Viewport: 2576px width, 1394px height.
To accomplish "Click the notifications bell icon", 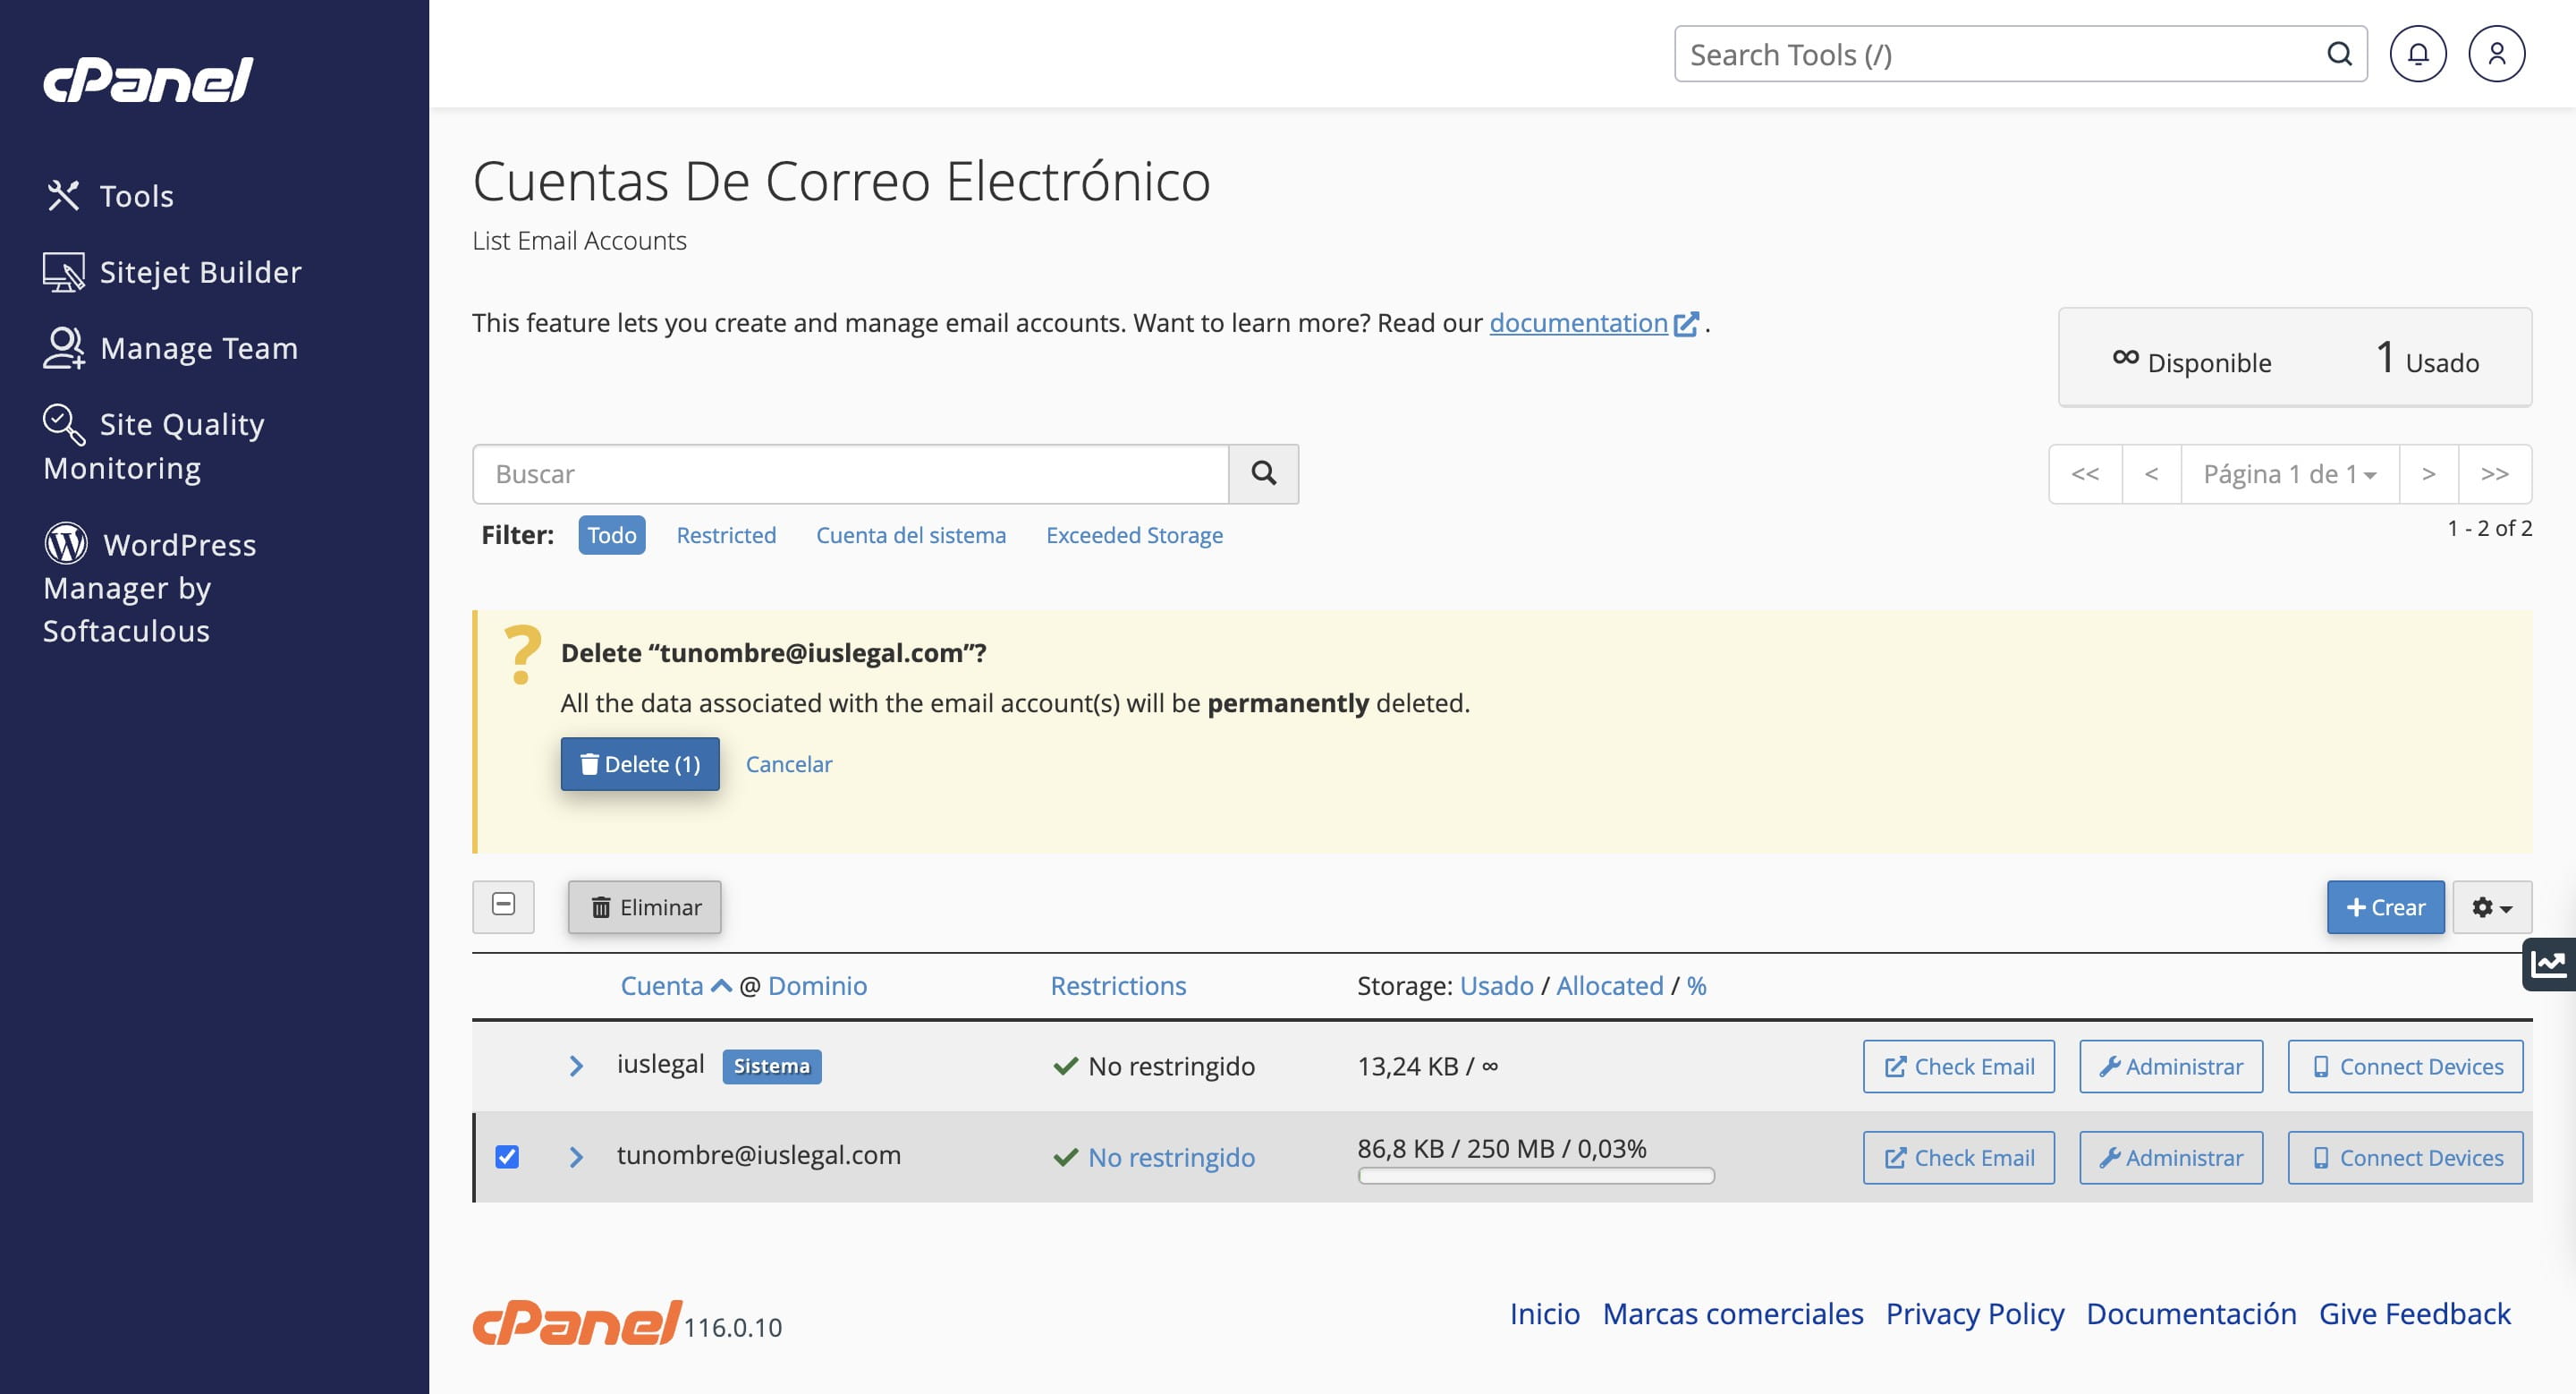I will (2419, 53).
